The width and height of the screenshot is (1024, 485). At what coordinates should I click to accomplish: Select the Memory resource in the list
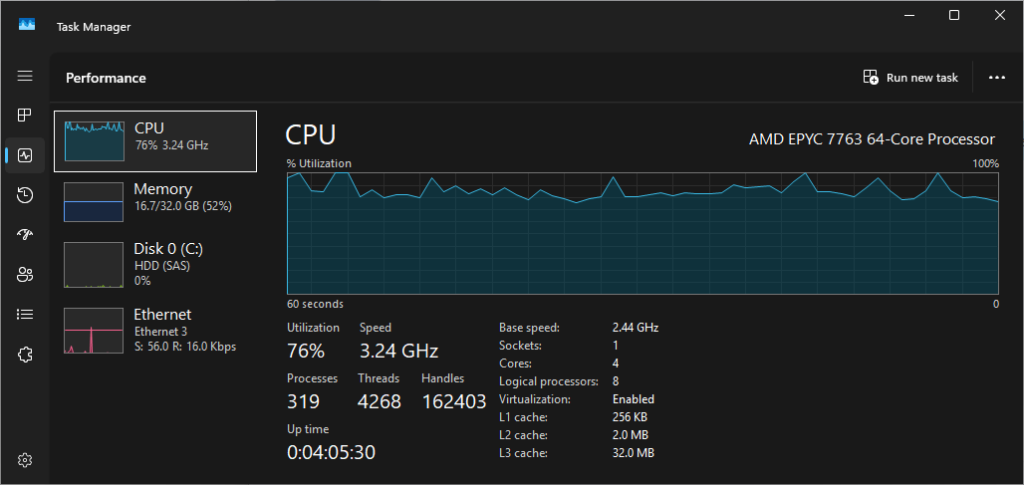155,202
